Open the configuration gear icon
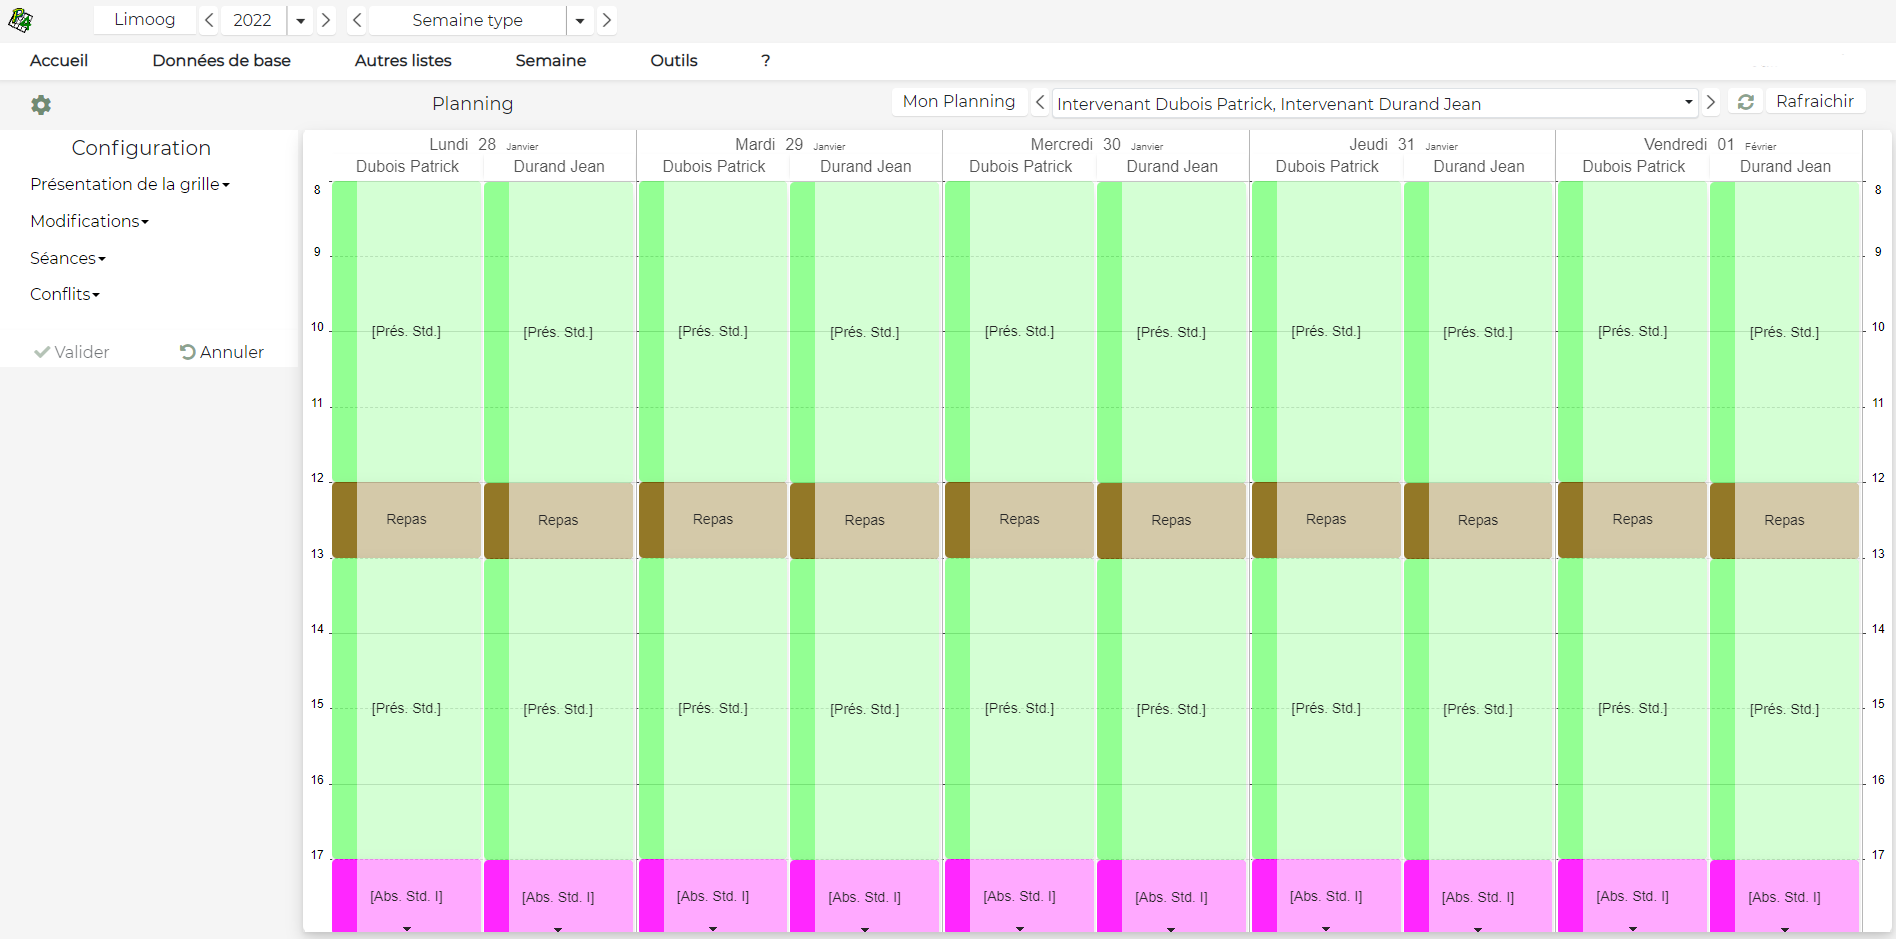 [41, 105]
